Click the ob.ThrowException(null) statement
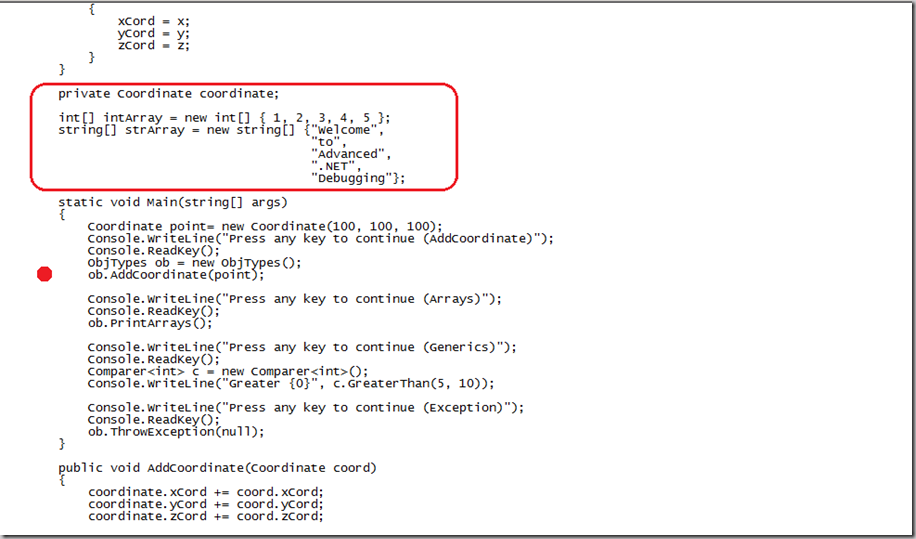Viewport: 916px width, 539px height. click(x=175, y=431)
